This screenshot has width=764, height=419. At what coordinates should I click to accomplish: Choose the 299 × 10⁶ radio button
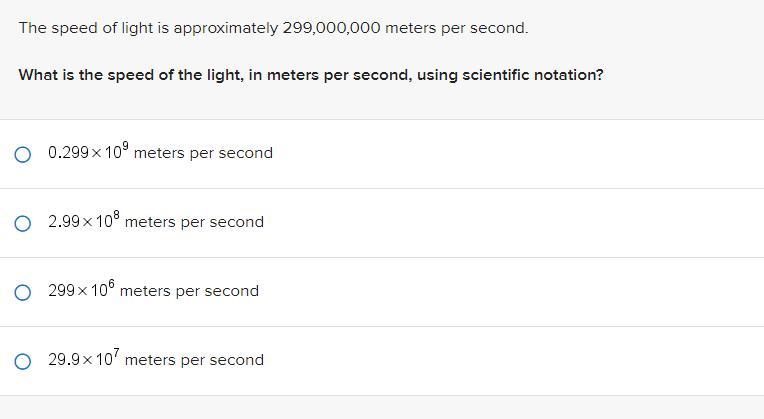point(23,292)
